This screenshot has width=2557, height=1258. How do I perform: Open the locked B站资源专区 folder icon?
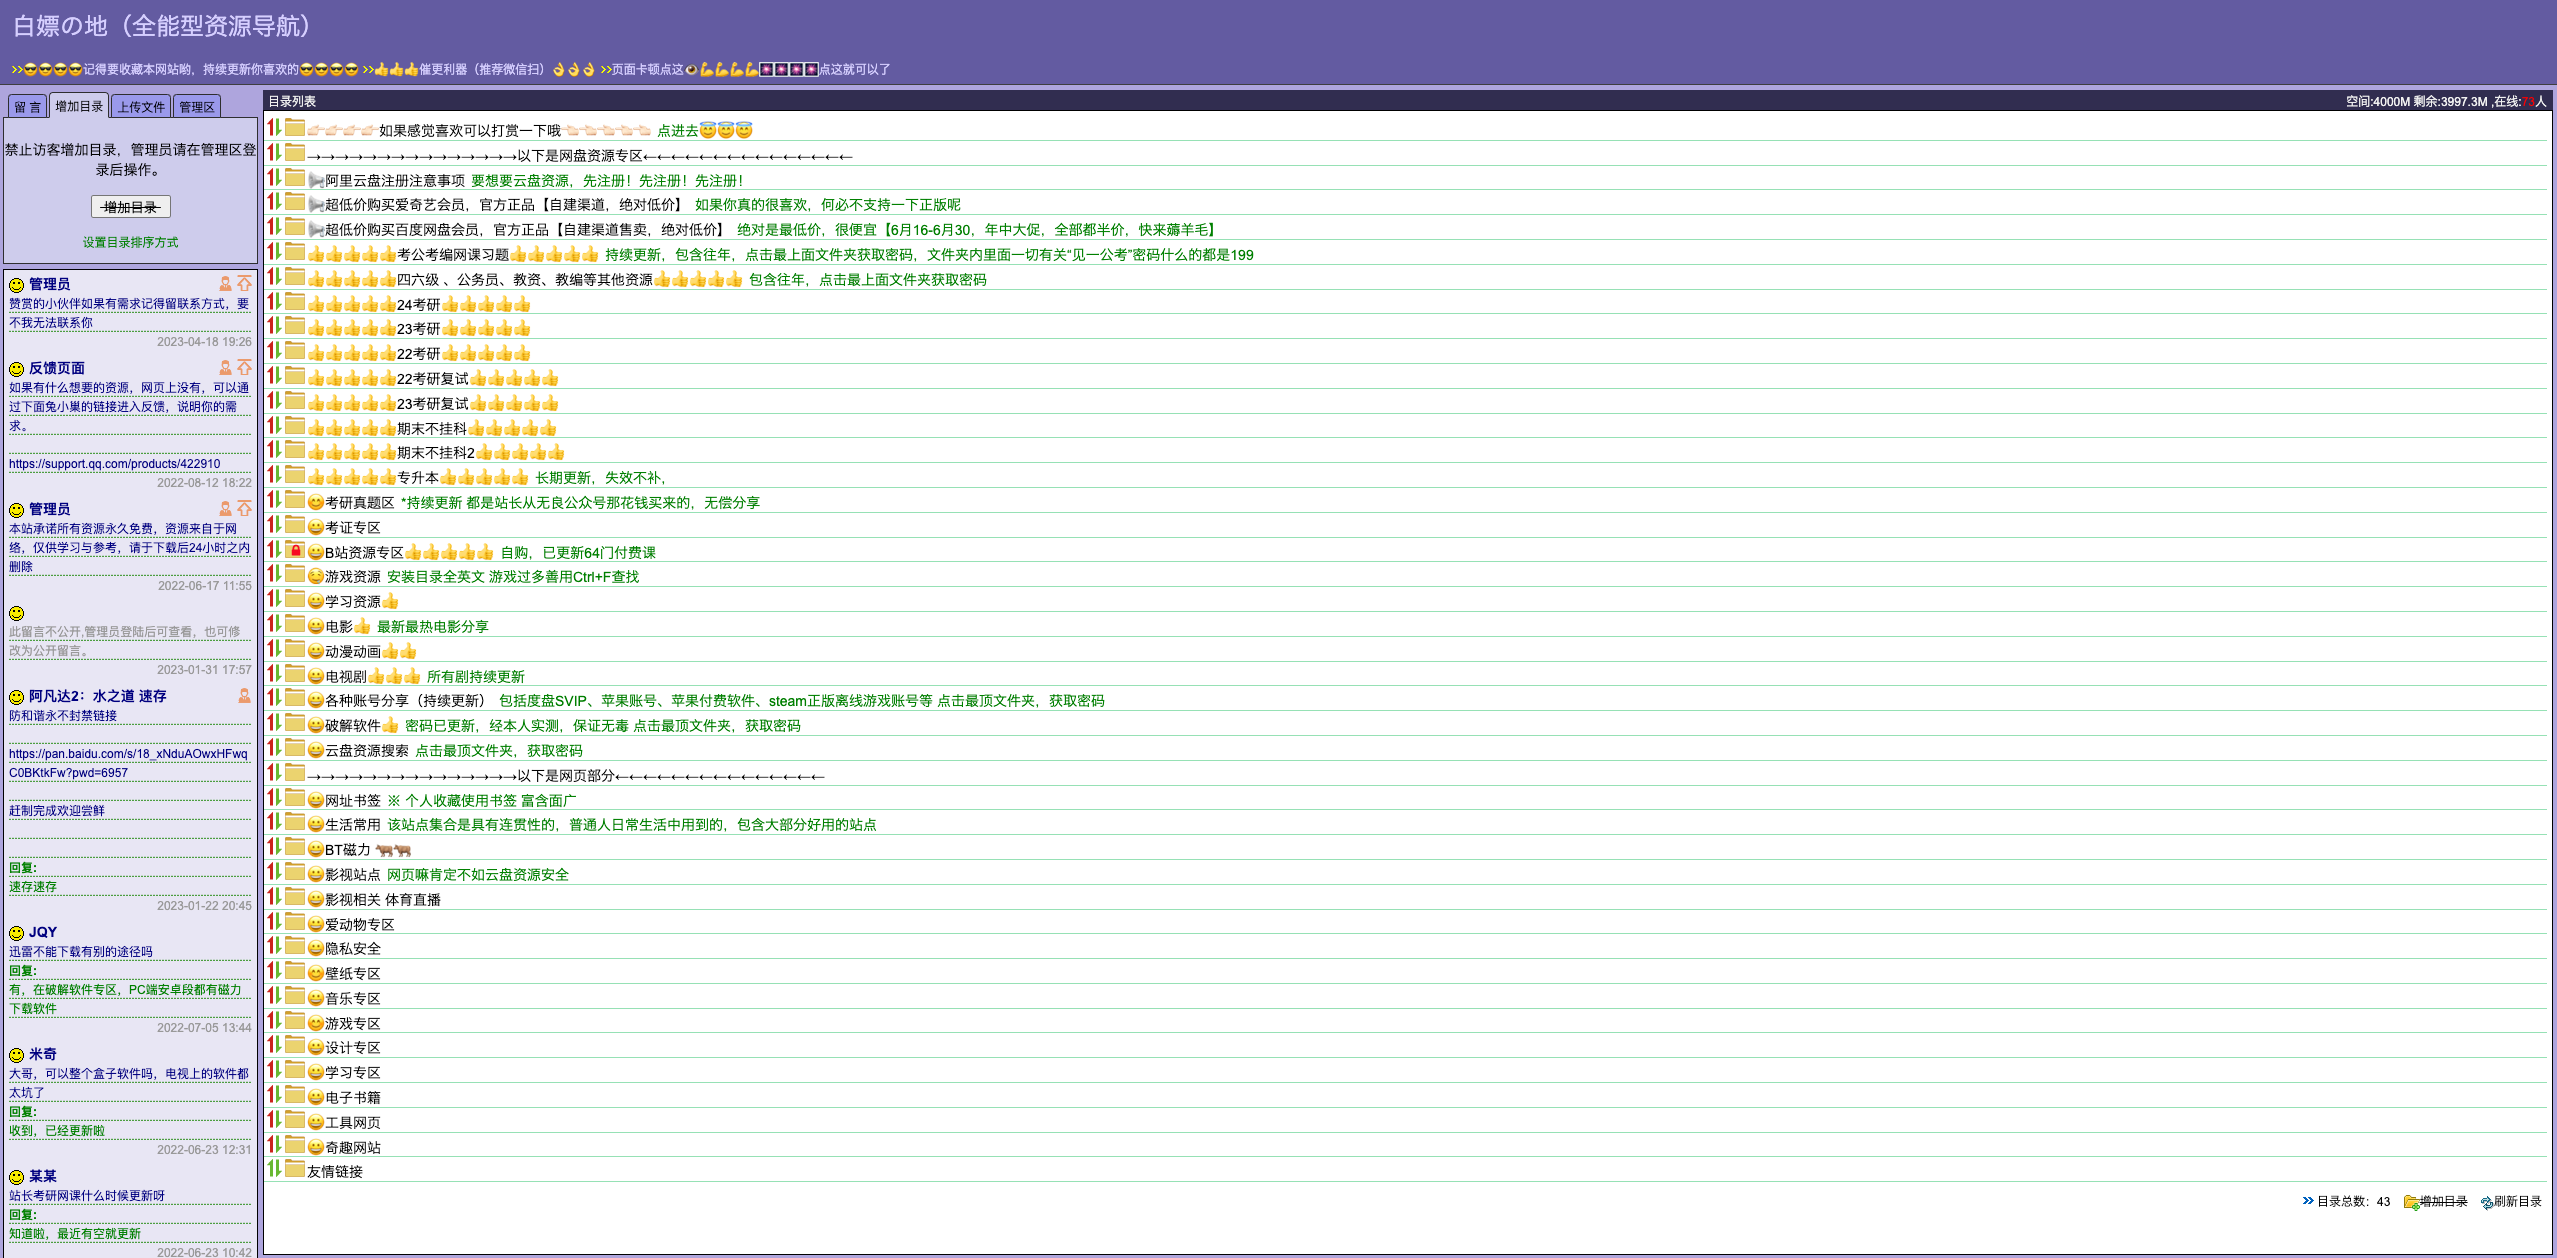point(294,550)
